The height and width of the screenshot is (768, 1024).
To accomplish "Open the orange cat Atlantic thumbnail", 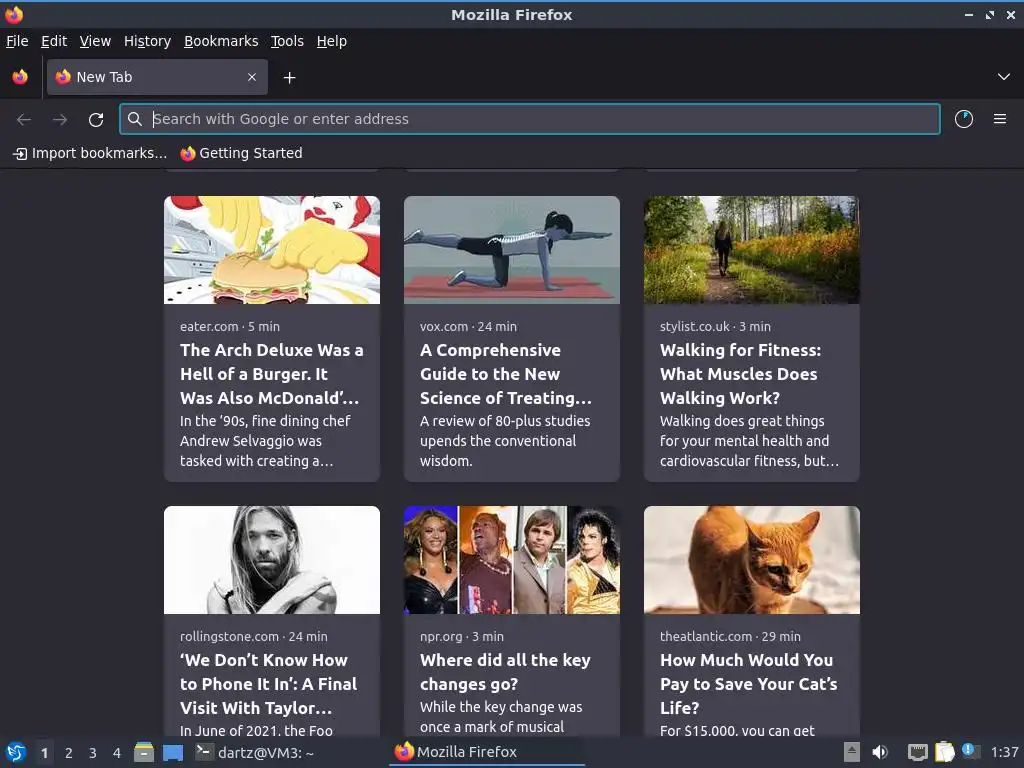I will [752, 560].
